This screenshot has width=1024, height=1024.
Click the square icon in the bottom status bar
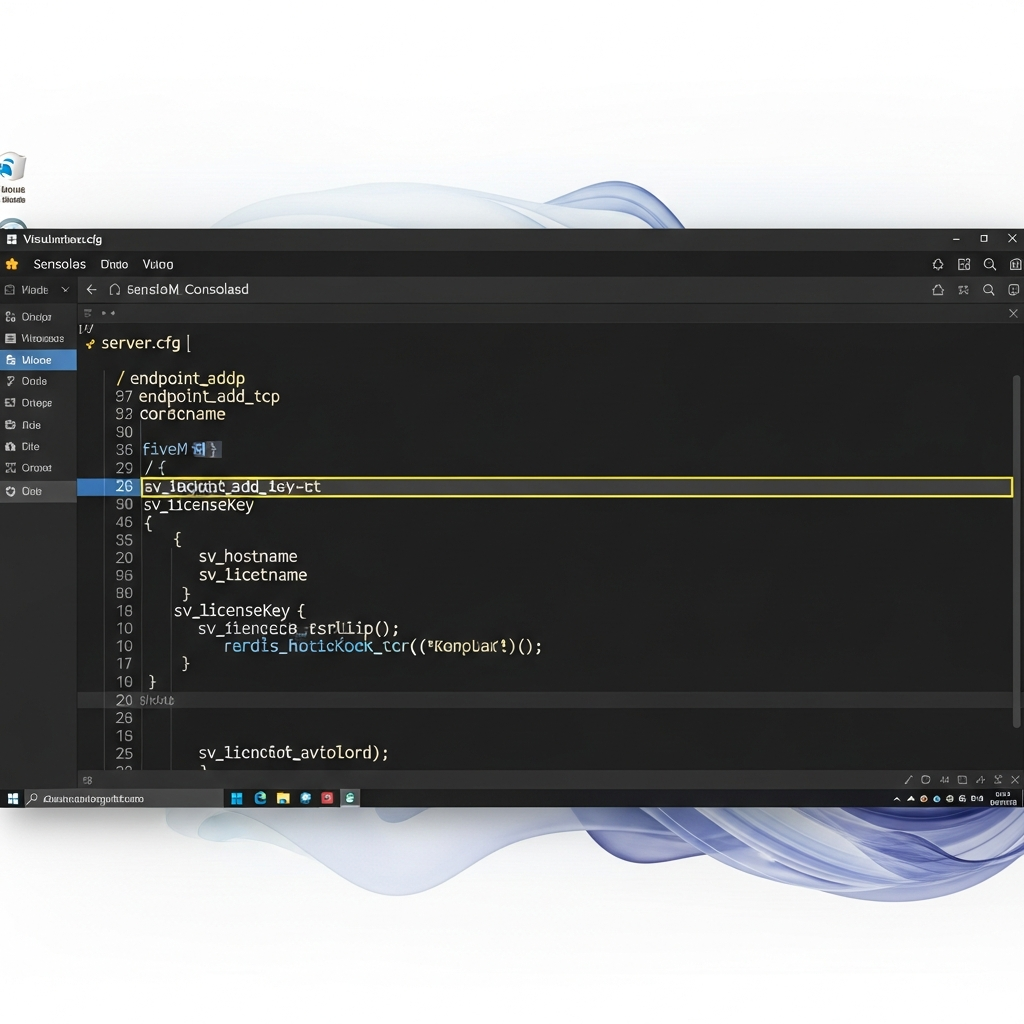tap(962, 780)
